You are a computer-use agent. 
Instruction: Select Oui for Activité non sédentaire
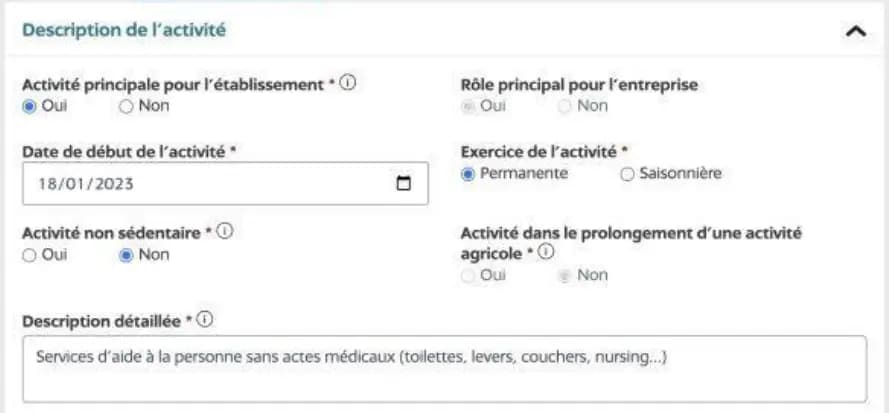(30, 255)
